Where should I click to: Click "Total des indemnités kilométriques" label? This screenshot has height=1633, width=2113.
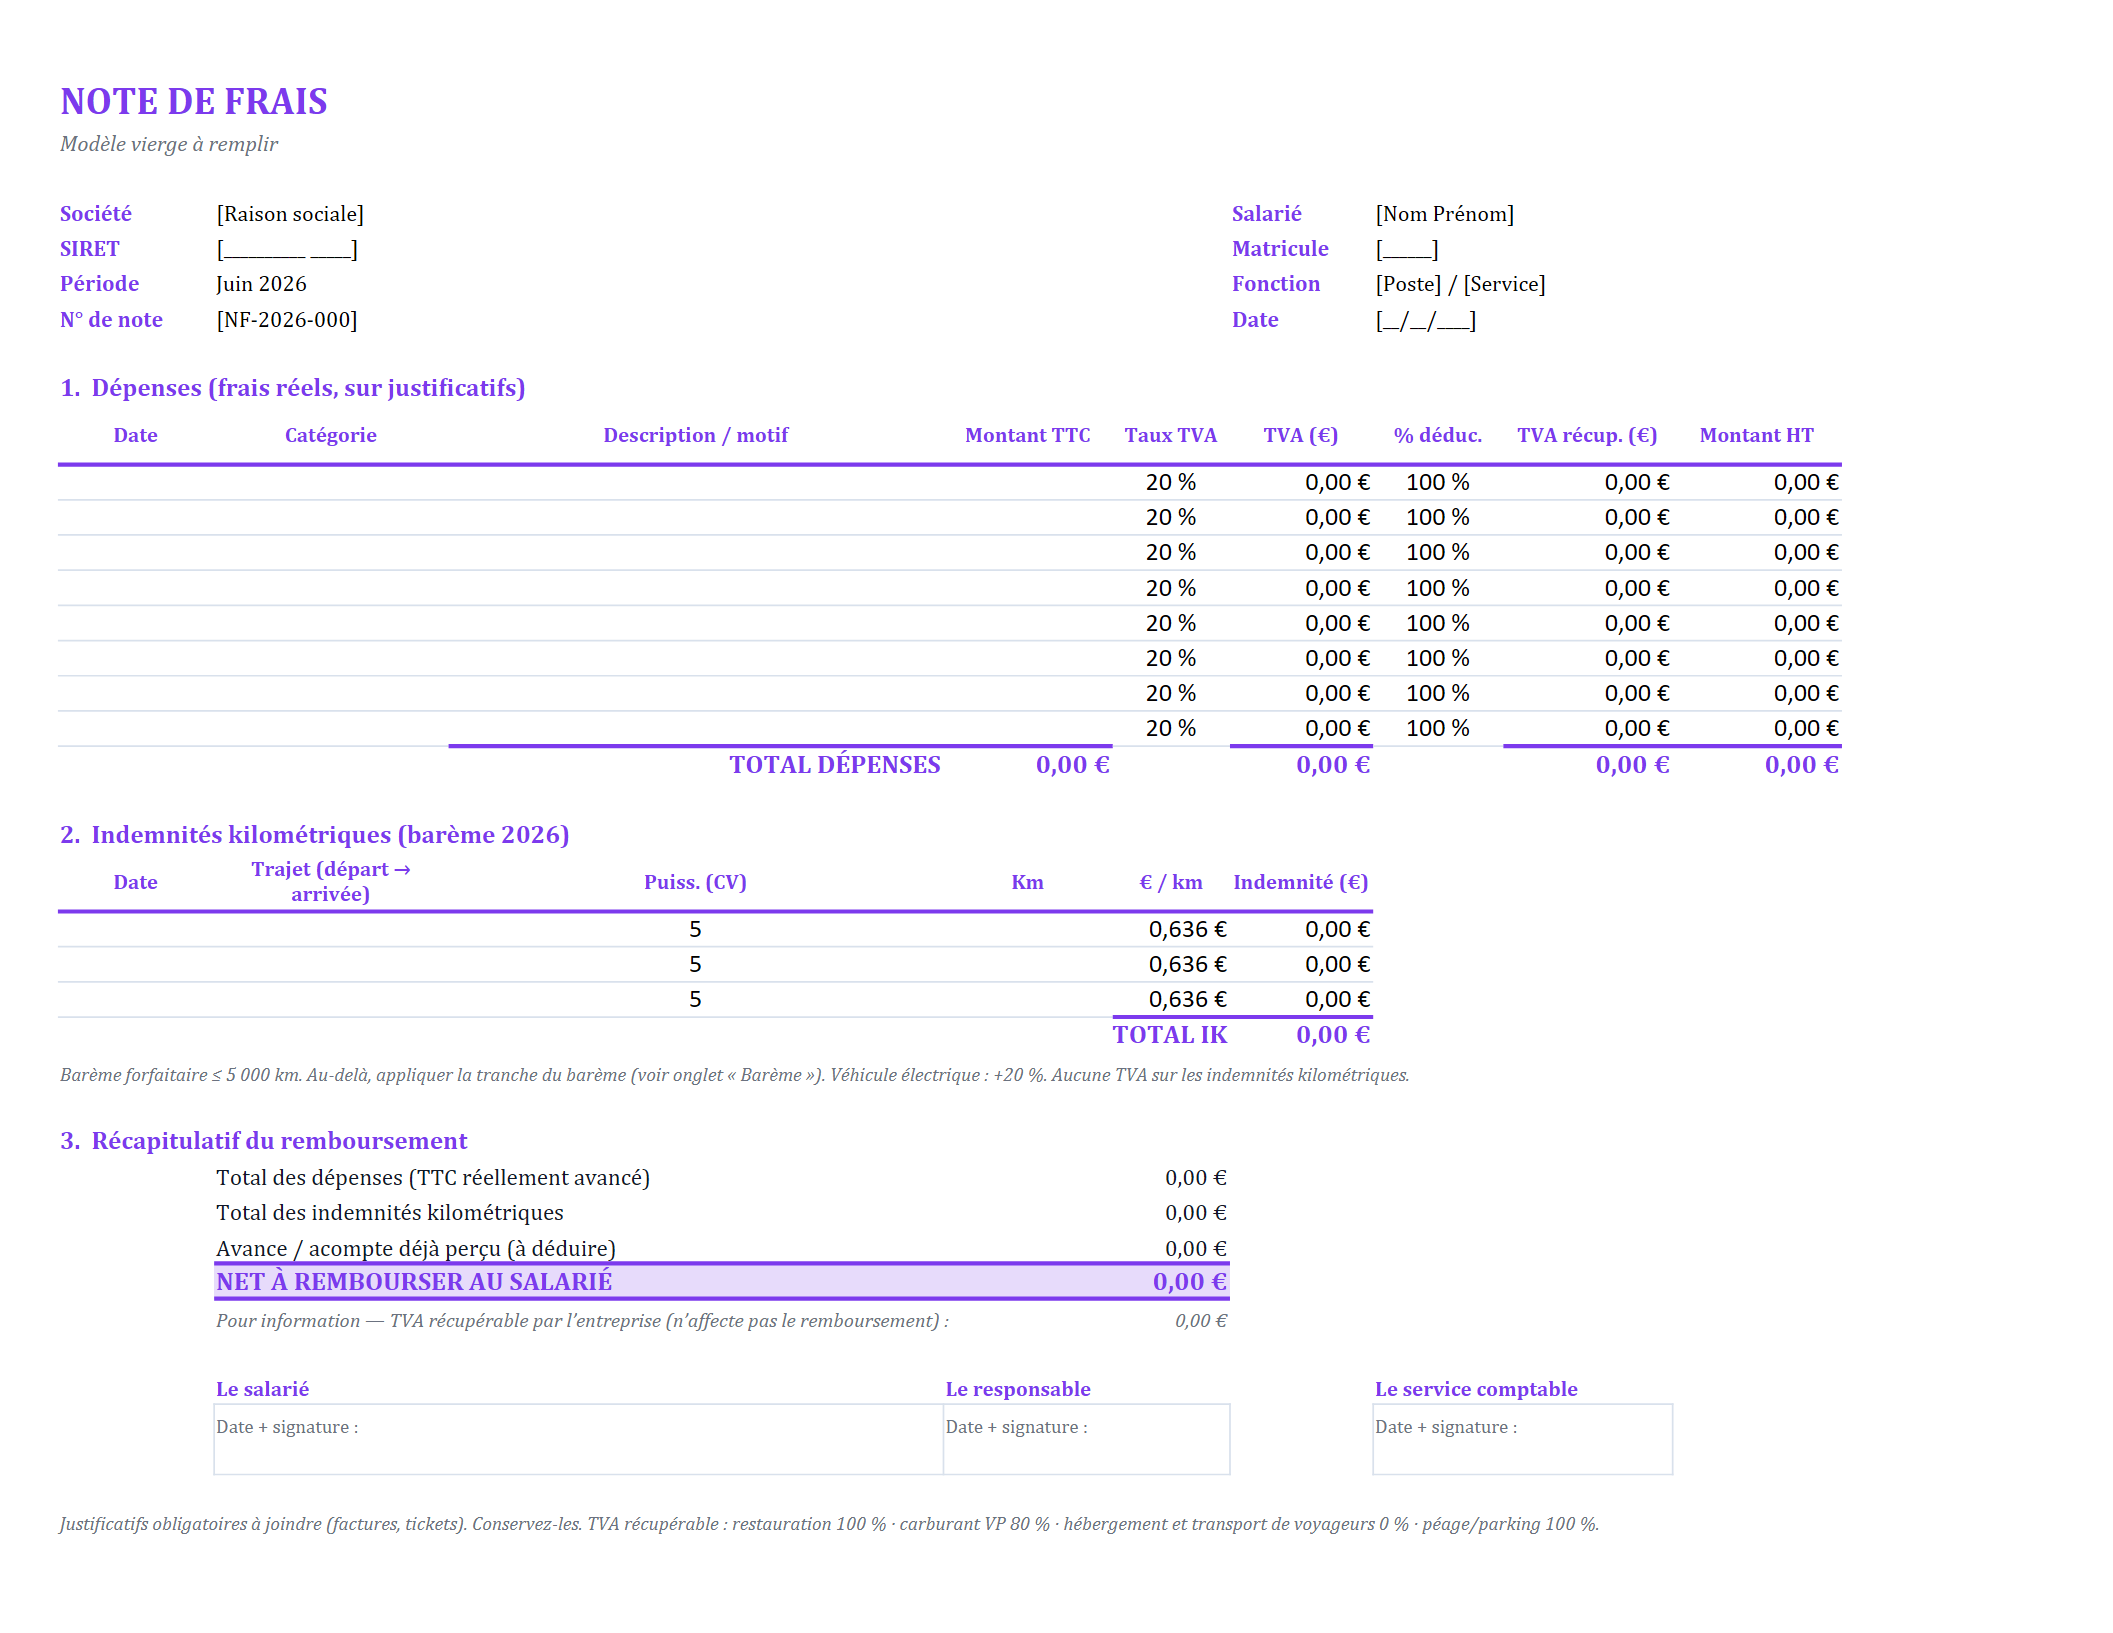pyautogui.click(x=390, y=1213)
